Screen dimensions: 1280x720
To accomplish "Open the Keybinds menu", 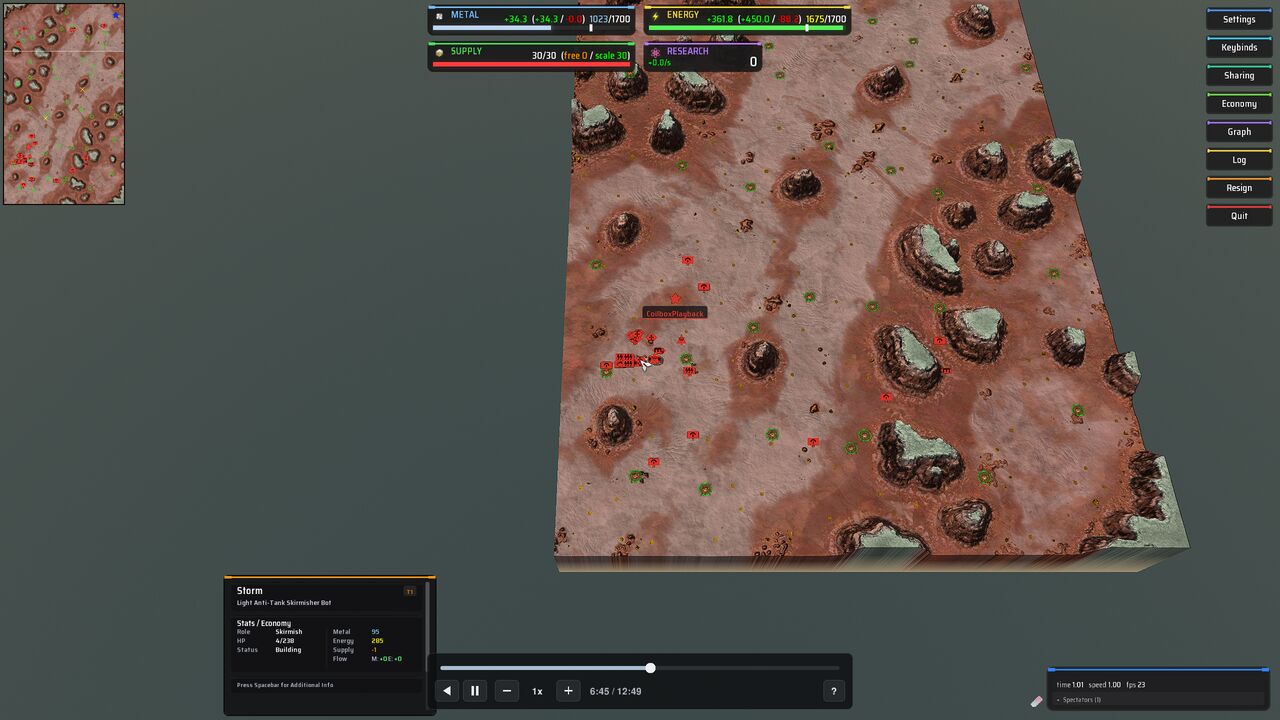I will (x=1239, y=47).
